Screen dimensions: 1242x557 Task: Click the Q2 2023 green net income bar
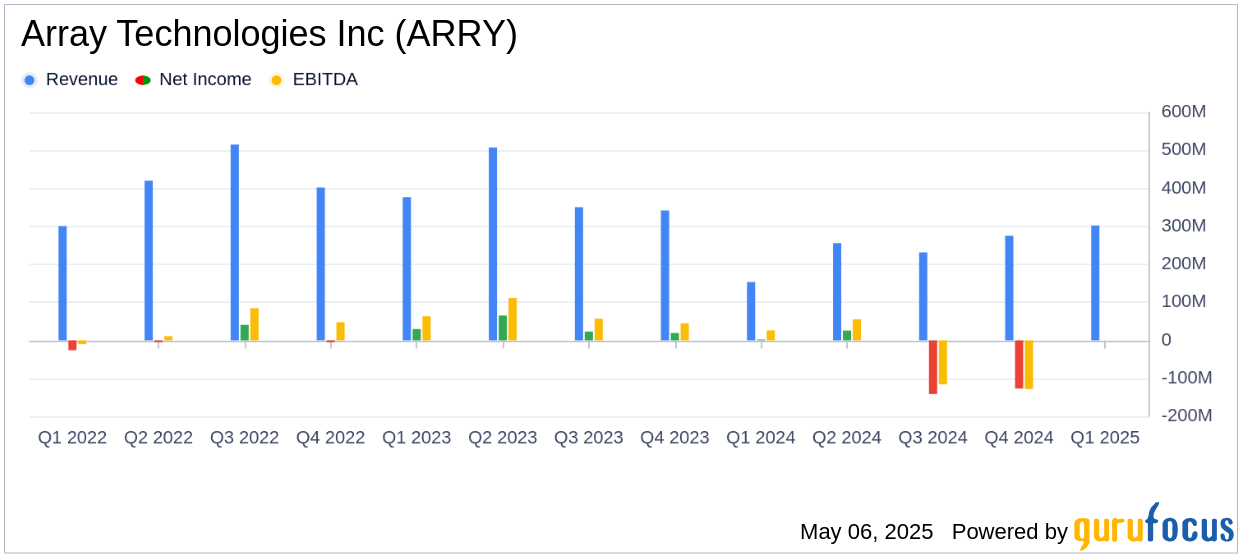click(x=503, y=328)
